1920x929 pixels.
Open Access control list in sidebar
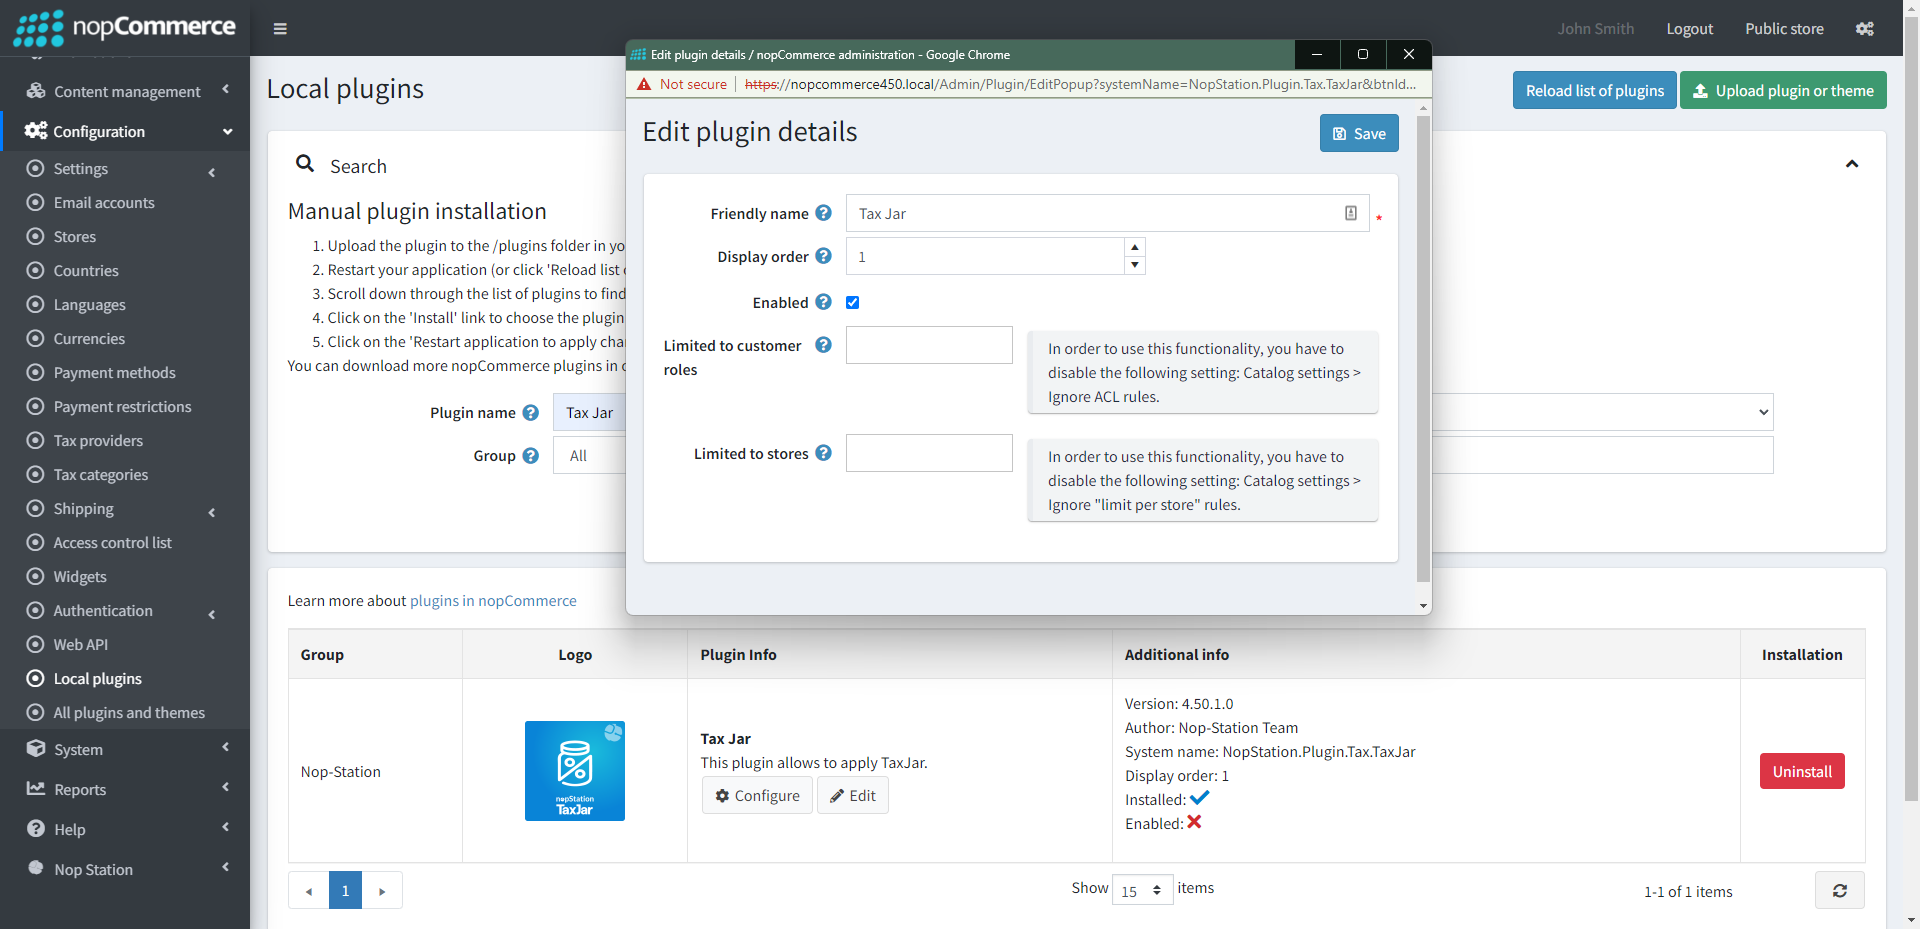(112, 543)
